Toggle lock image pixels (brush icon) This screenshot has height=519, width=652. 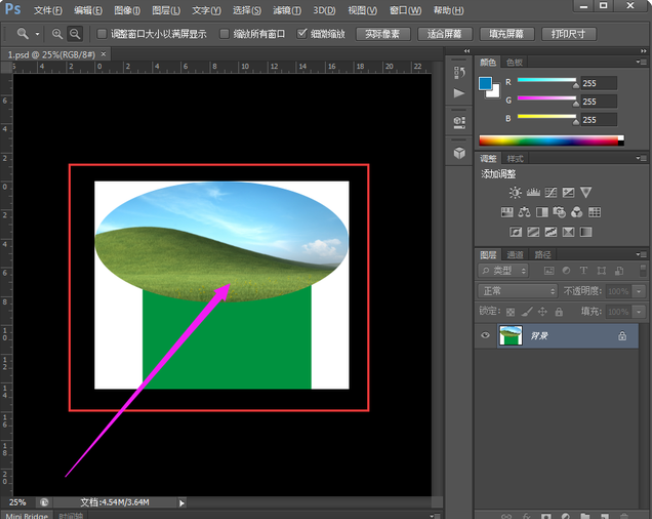pyautogui.click(x=527, y=311)
